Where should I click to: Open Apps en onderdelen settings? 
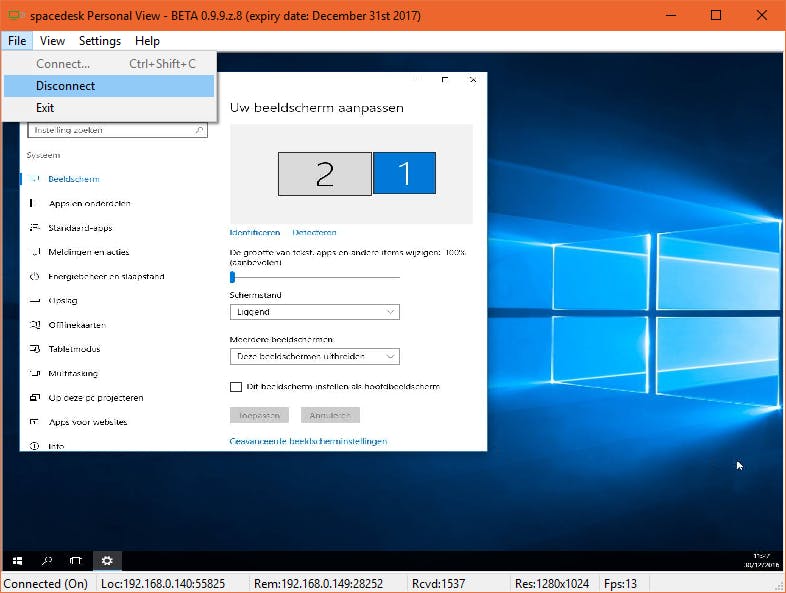[90, 203]
